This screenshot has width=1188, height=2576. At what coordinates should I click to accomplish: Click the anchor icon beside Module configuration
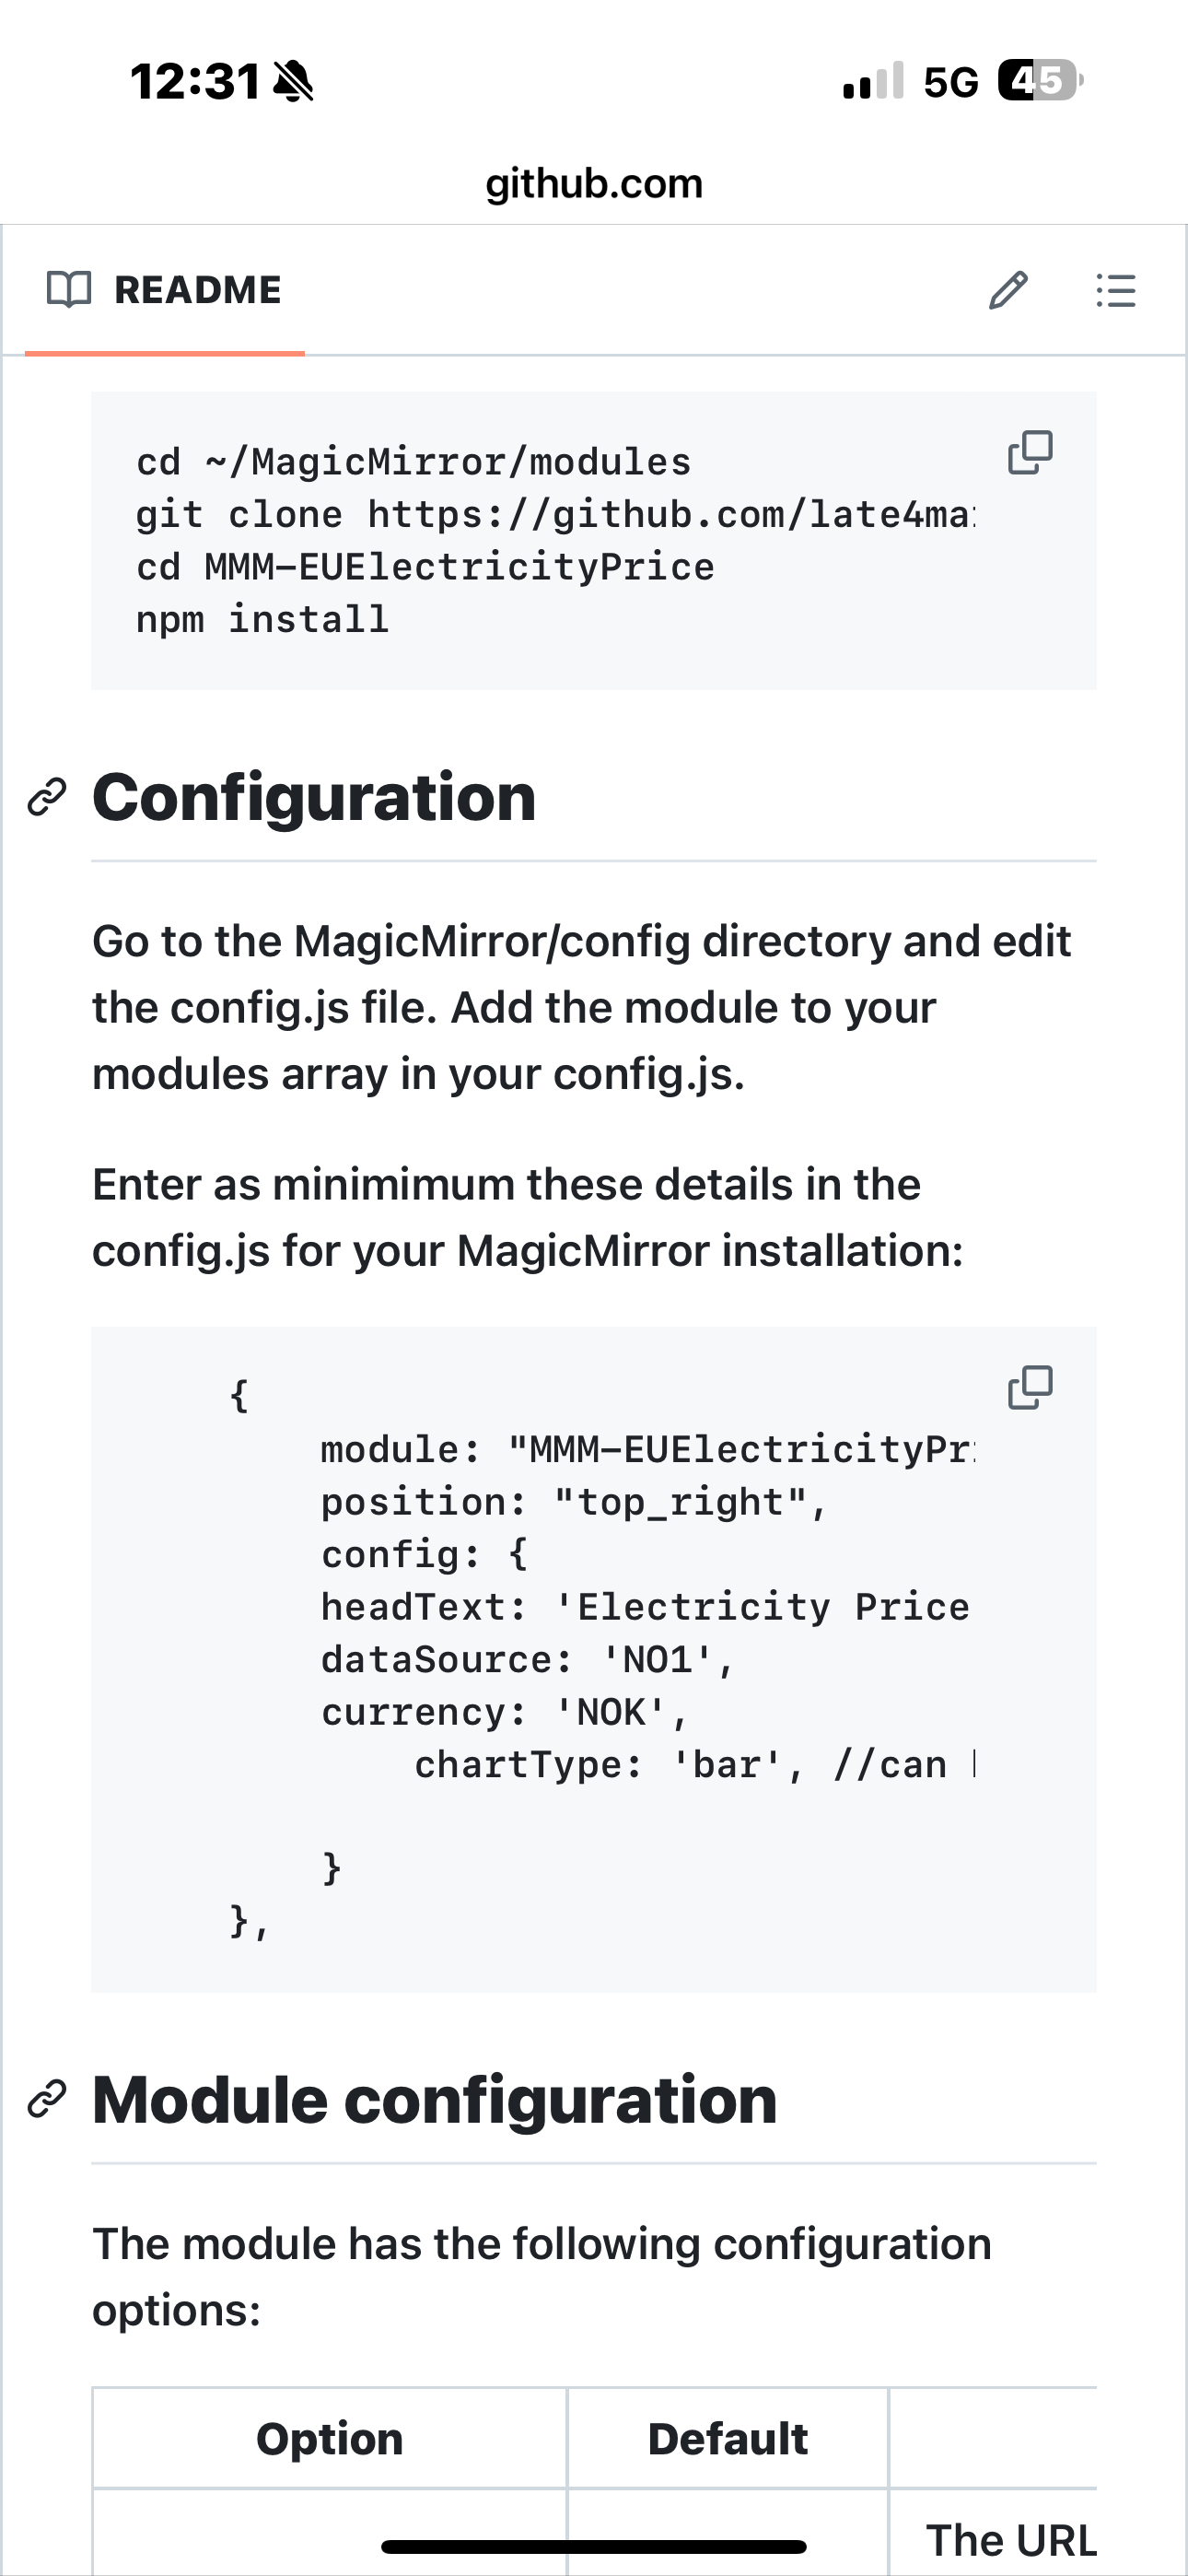(x=47, y=2099)
